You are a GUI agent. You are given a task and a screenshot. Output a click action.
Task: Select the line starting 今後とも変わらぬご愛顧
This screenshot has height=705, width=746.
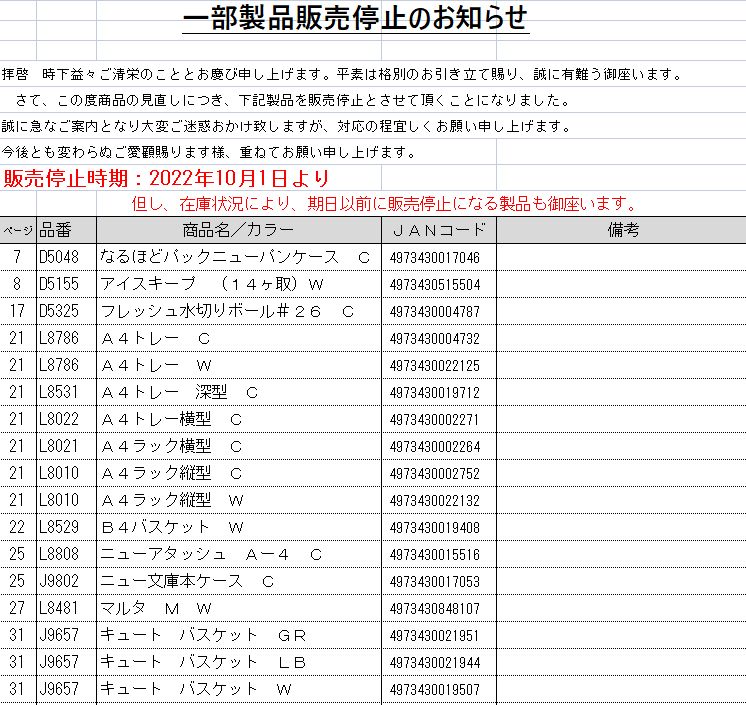click(x=209, y=153)
